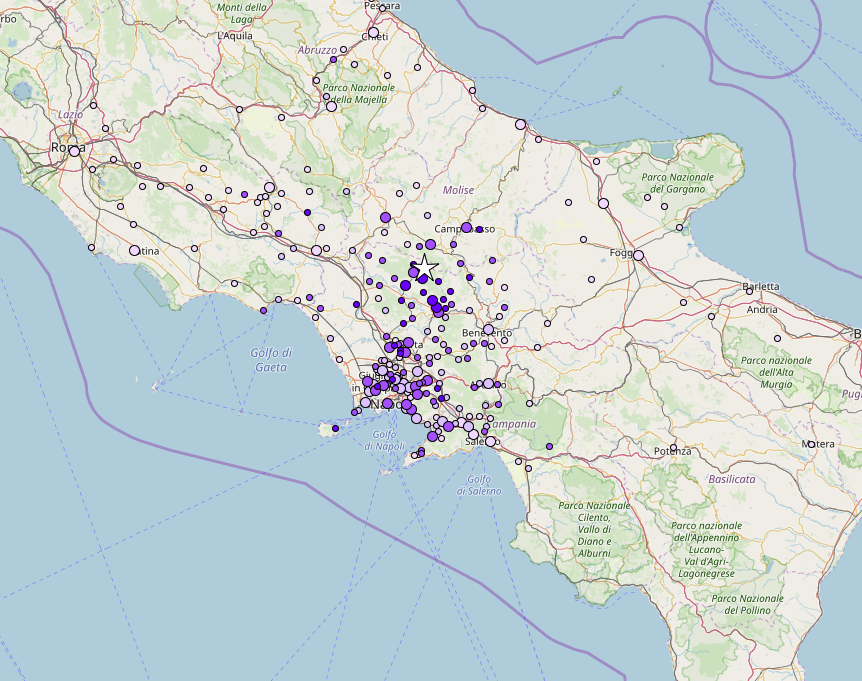
Task: Click the Golfo di Napoli label
Action: tap(384, 440)
